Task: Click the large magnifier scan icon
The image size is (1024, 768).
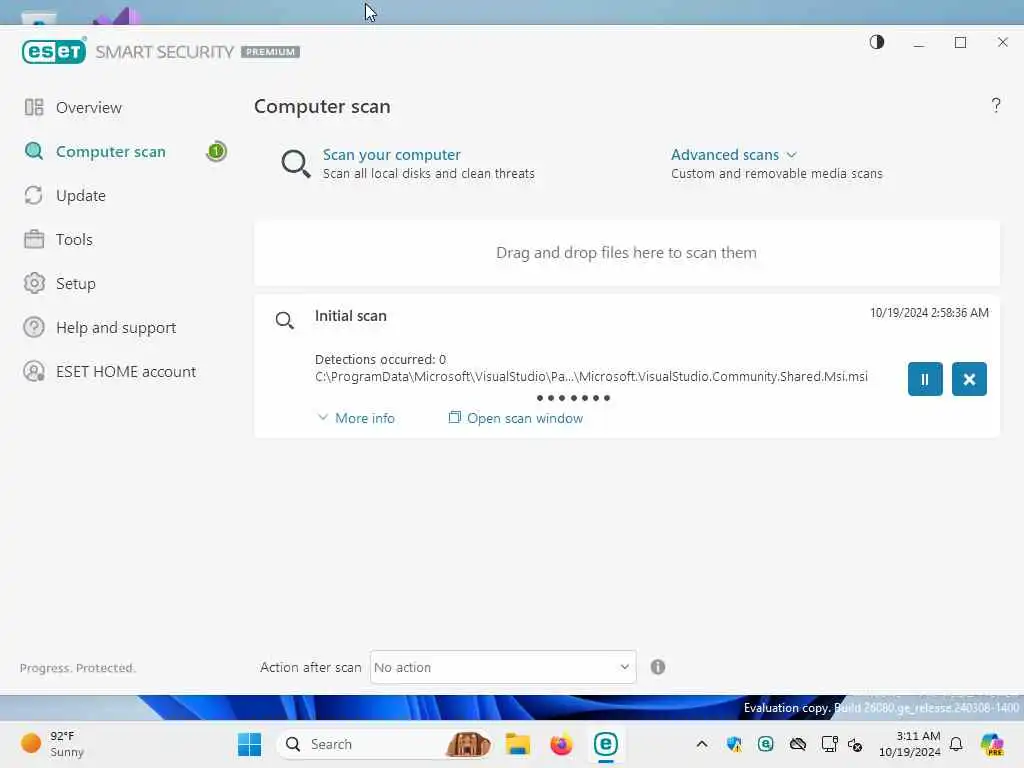Action: coord(295,163)
